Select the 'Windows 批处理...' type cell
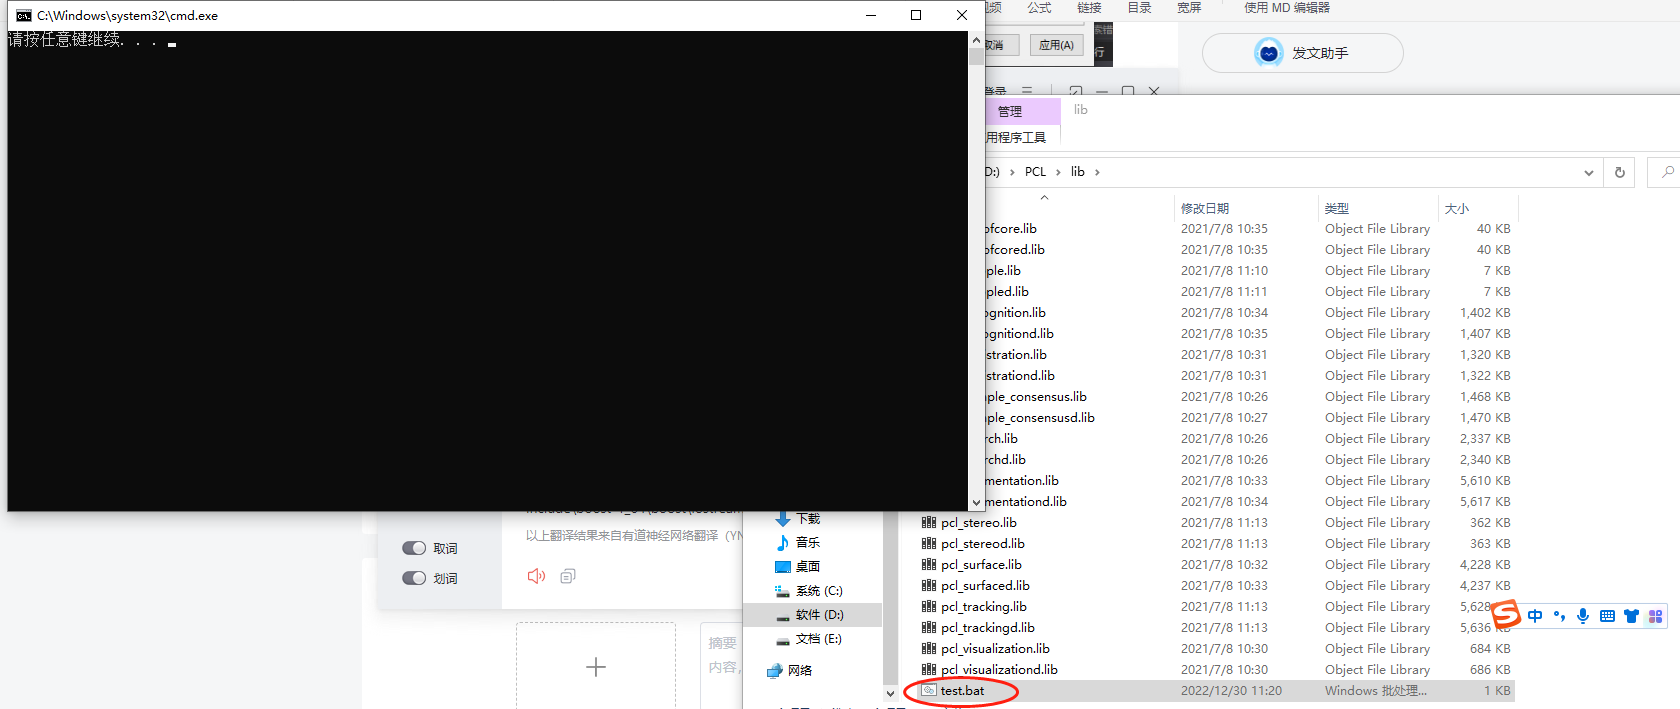The image size is (1680, 709). pos(1376,691)
